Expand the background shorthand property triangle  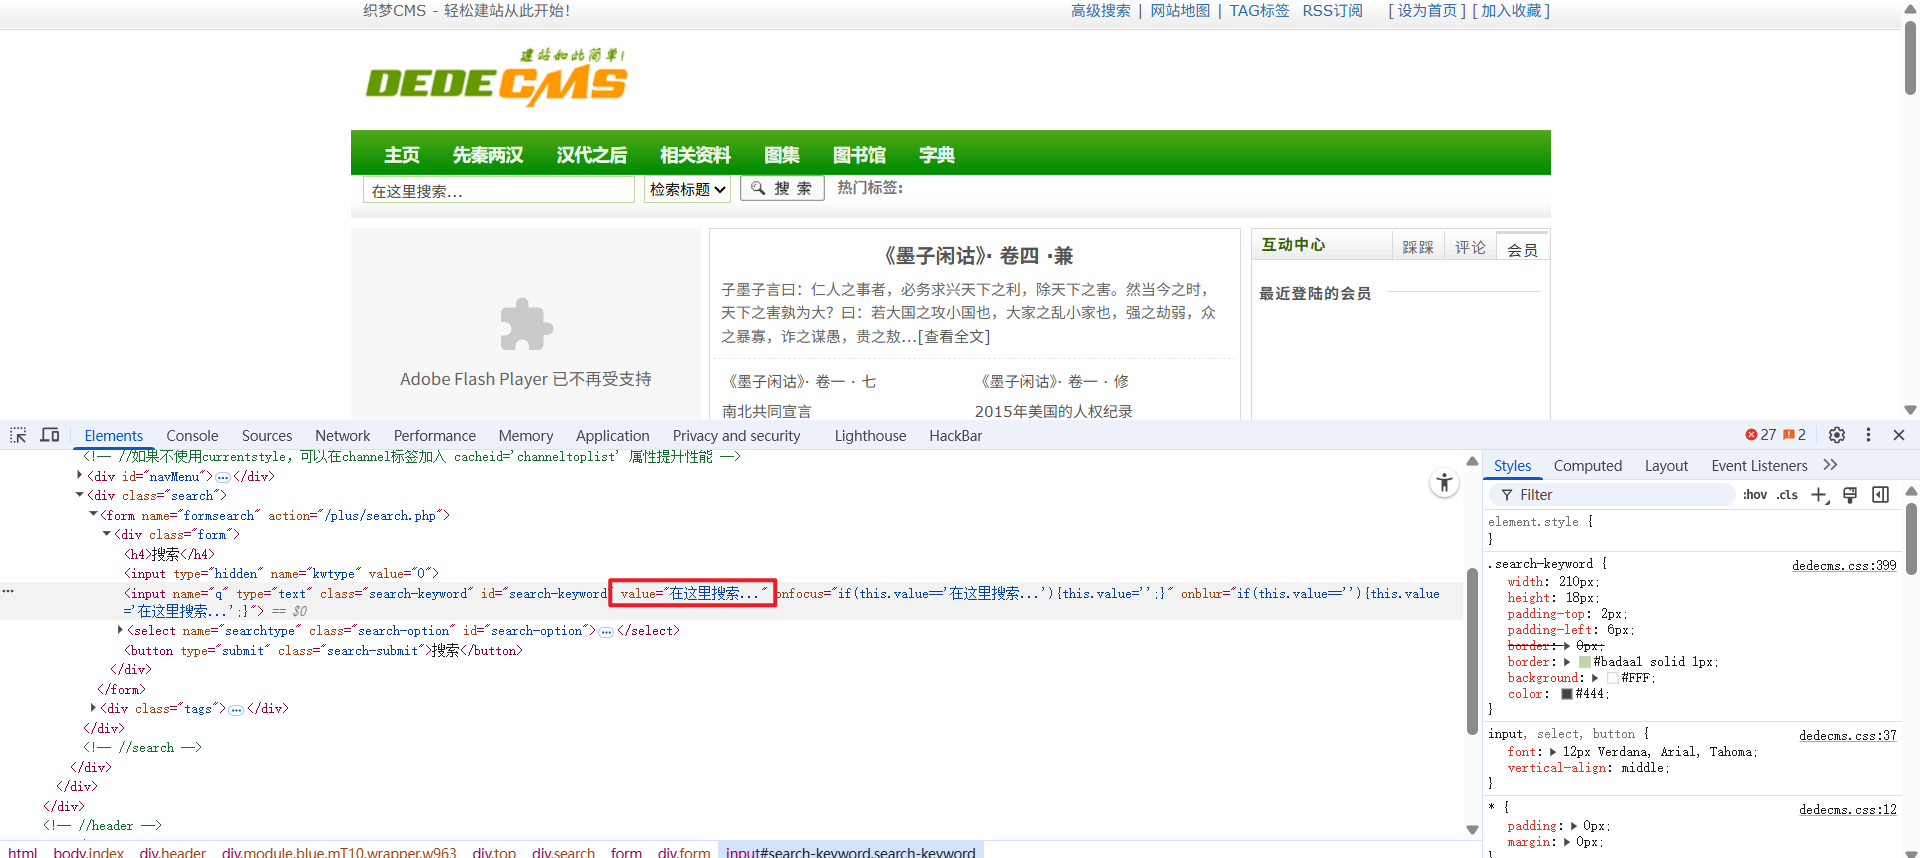tap(1595, 678)
